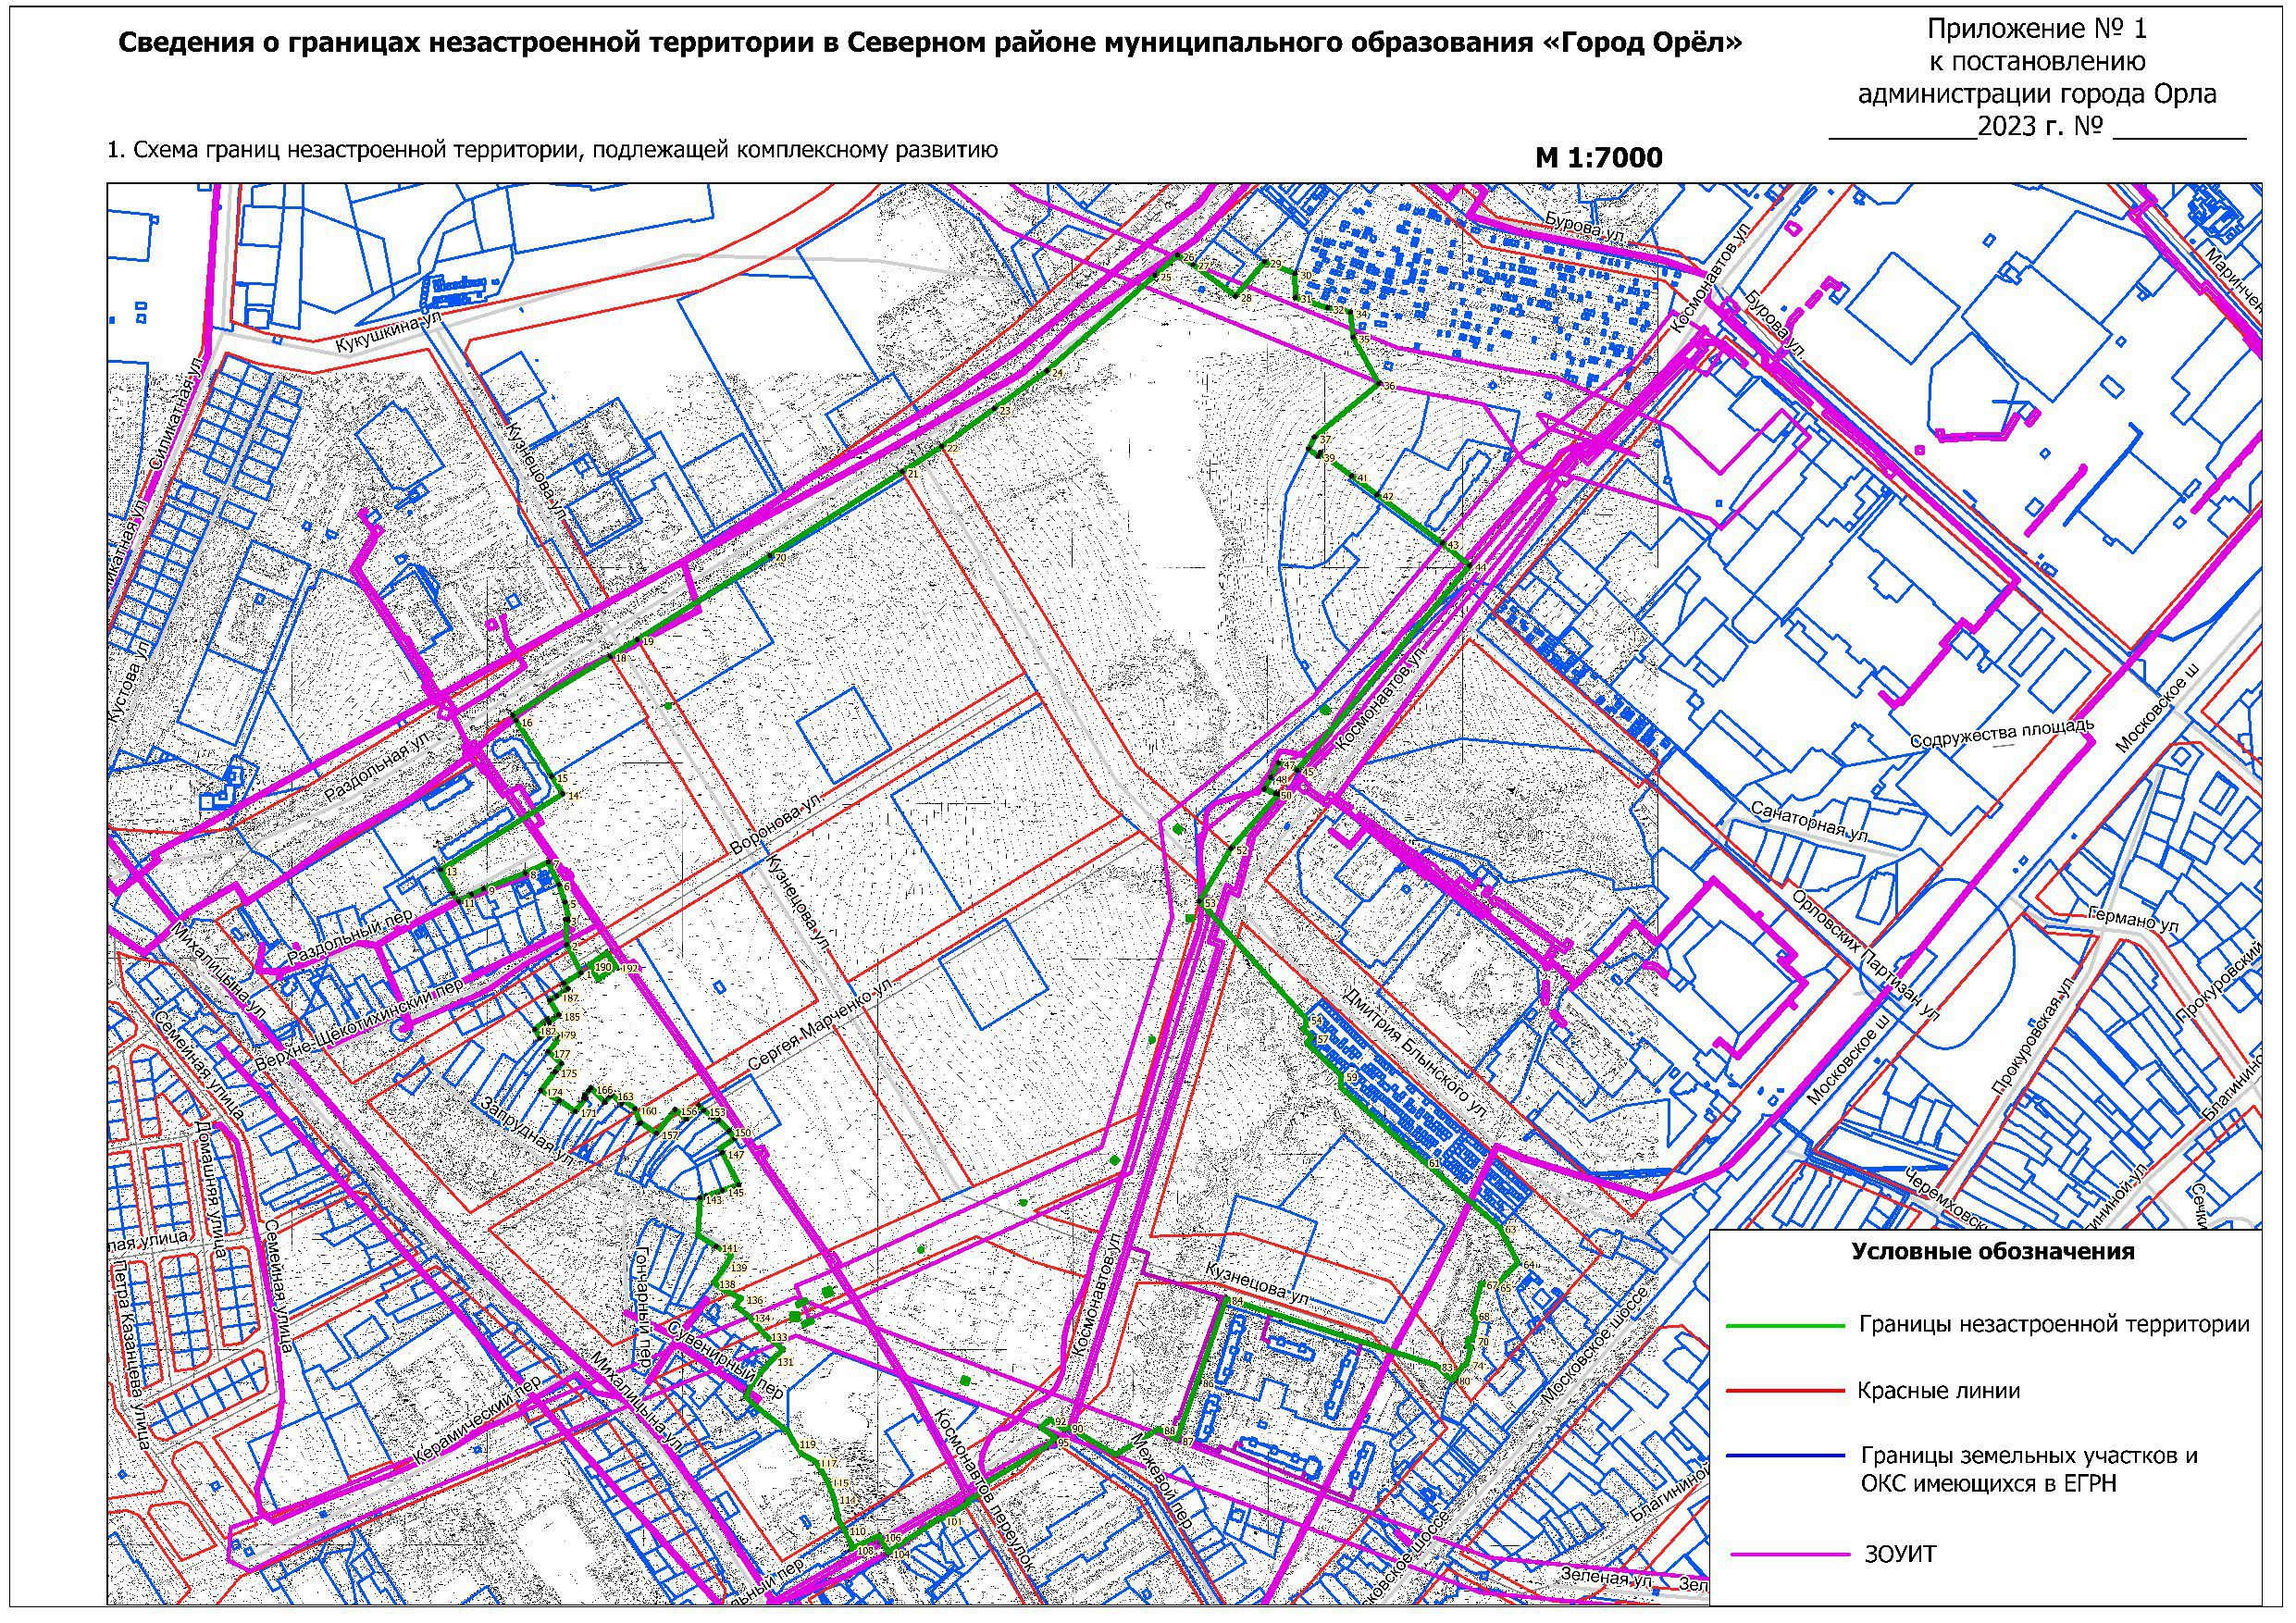2296x1623 pixels.
Task: Click the 'Условные обозначения' legend heading
Action: 1993,1252
